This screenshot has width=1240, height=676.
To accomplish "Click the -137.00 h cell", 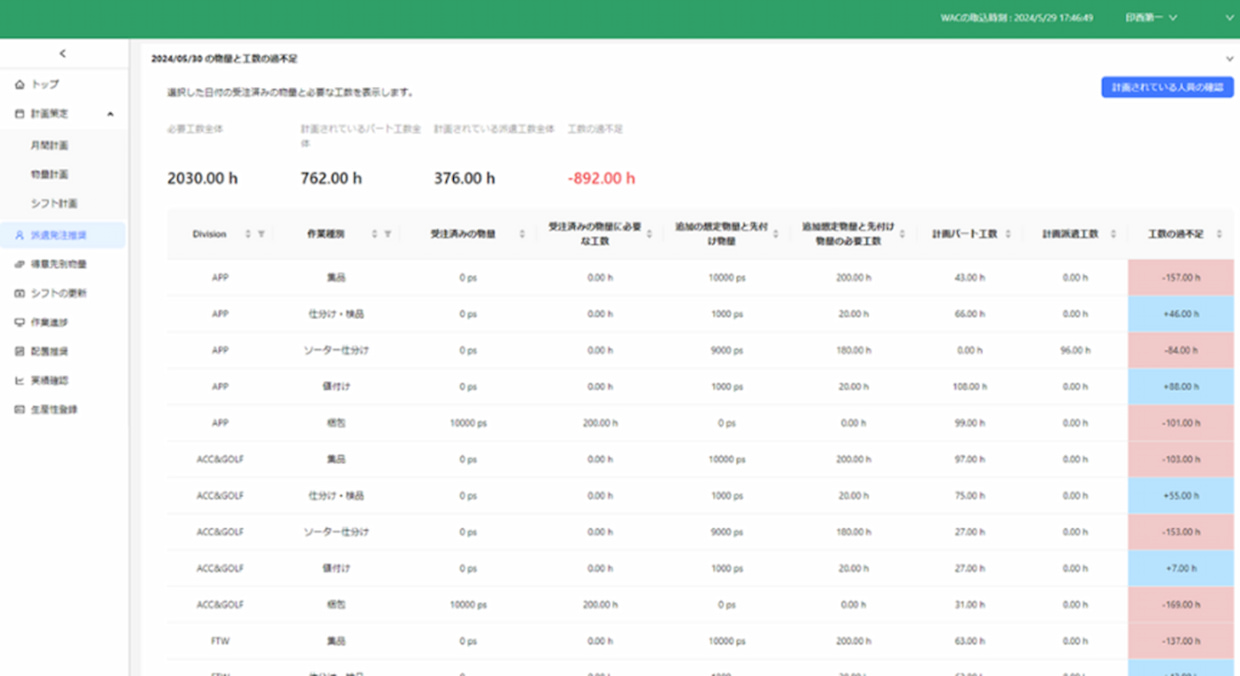I will pyautogui.click(x=1181, y=641).
